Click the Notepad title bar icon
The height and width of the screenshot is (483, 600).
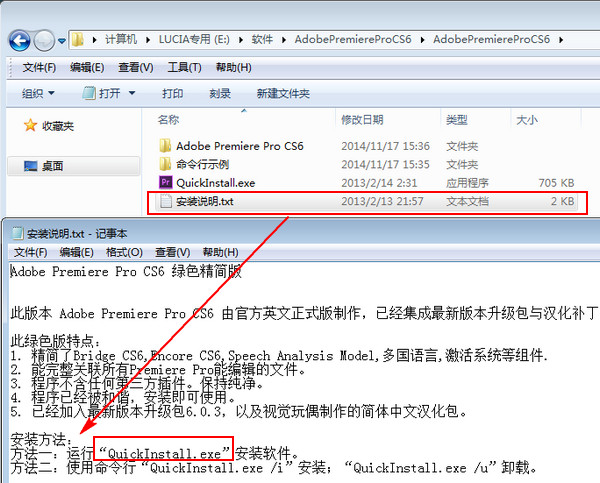tap(18, 233)
